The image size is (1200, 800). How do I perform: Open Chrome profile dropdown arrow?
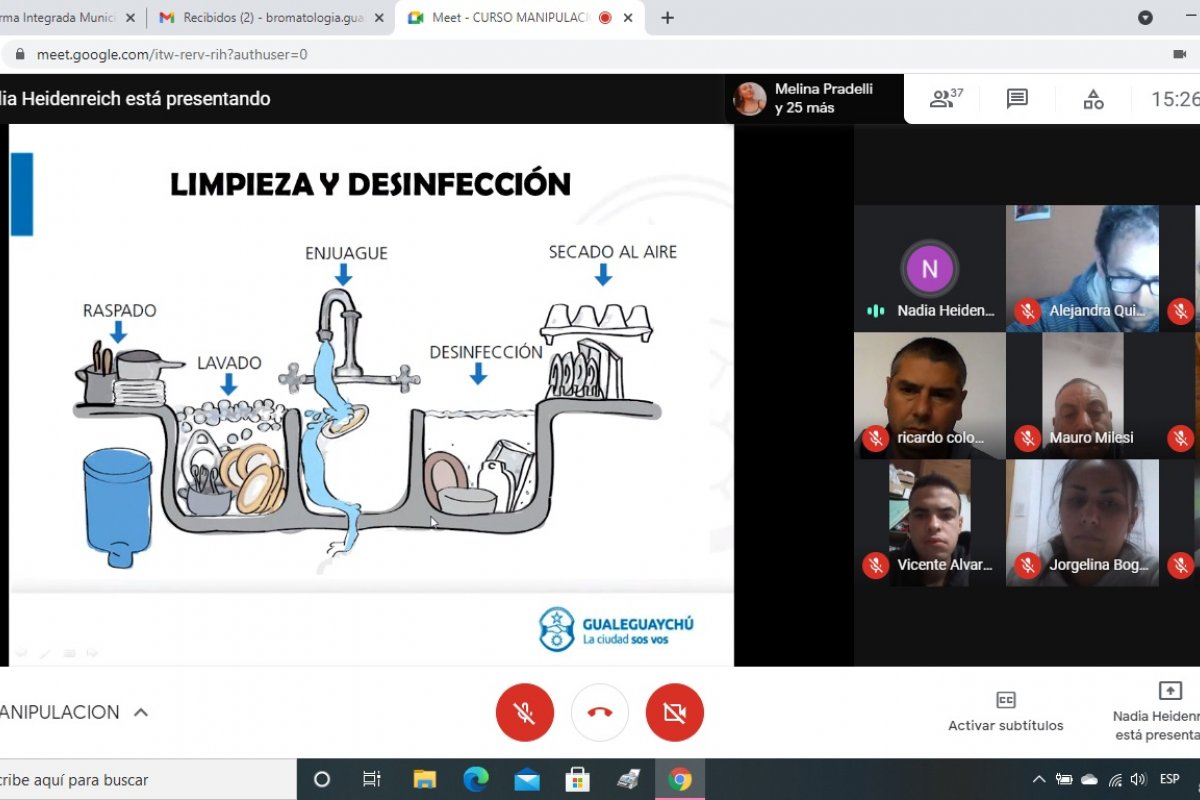(x=1145, y=18)
